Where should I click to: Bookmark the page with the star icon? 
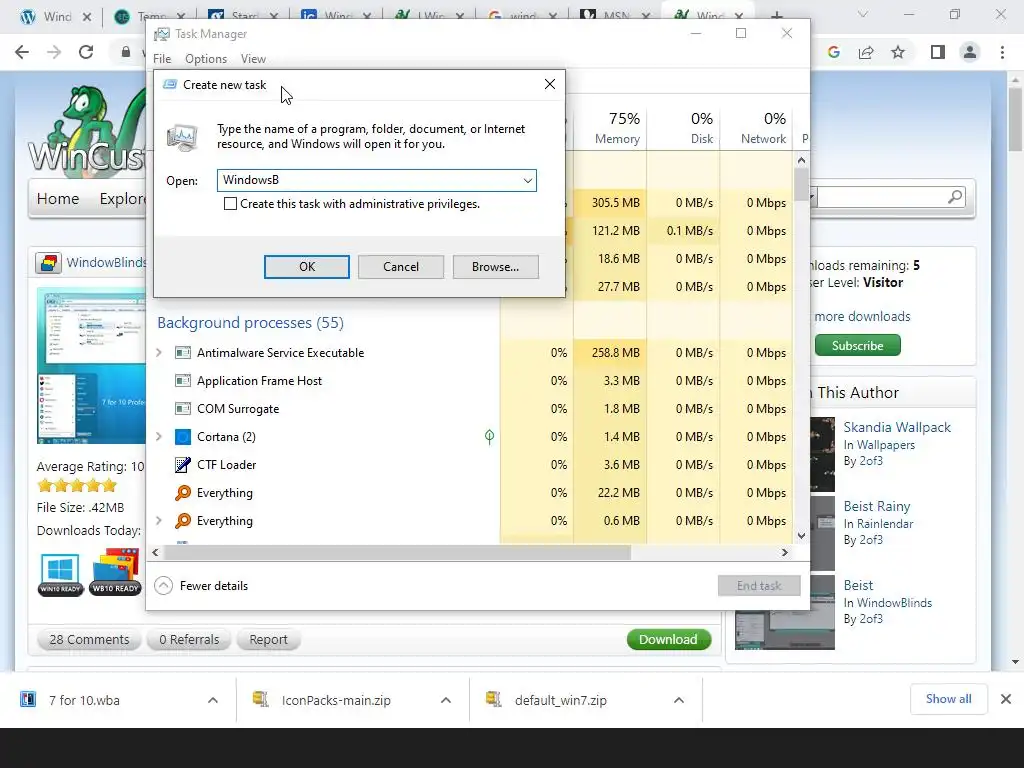point(898,52)
